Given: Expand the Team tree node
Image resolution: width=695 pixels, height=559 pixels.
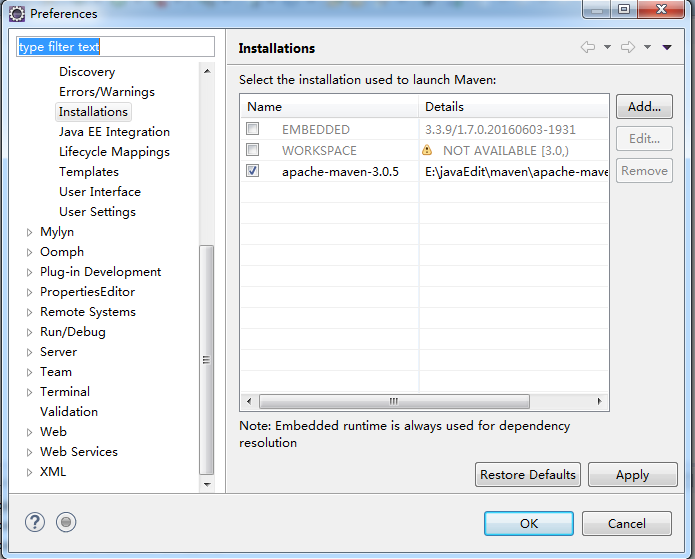Looking at the screenshot, I should coord(29,372).
